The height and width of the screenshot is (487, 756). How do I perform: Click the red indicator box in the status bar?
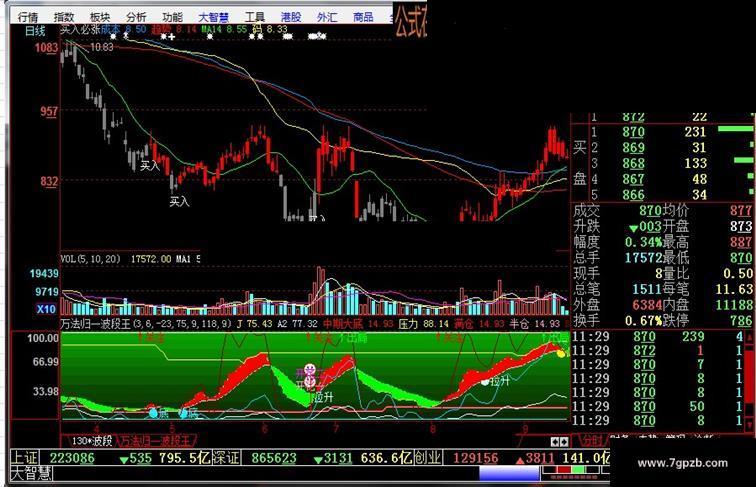563,470
